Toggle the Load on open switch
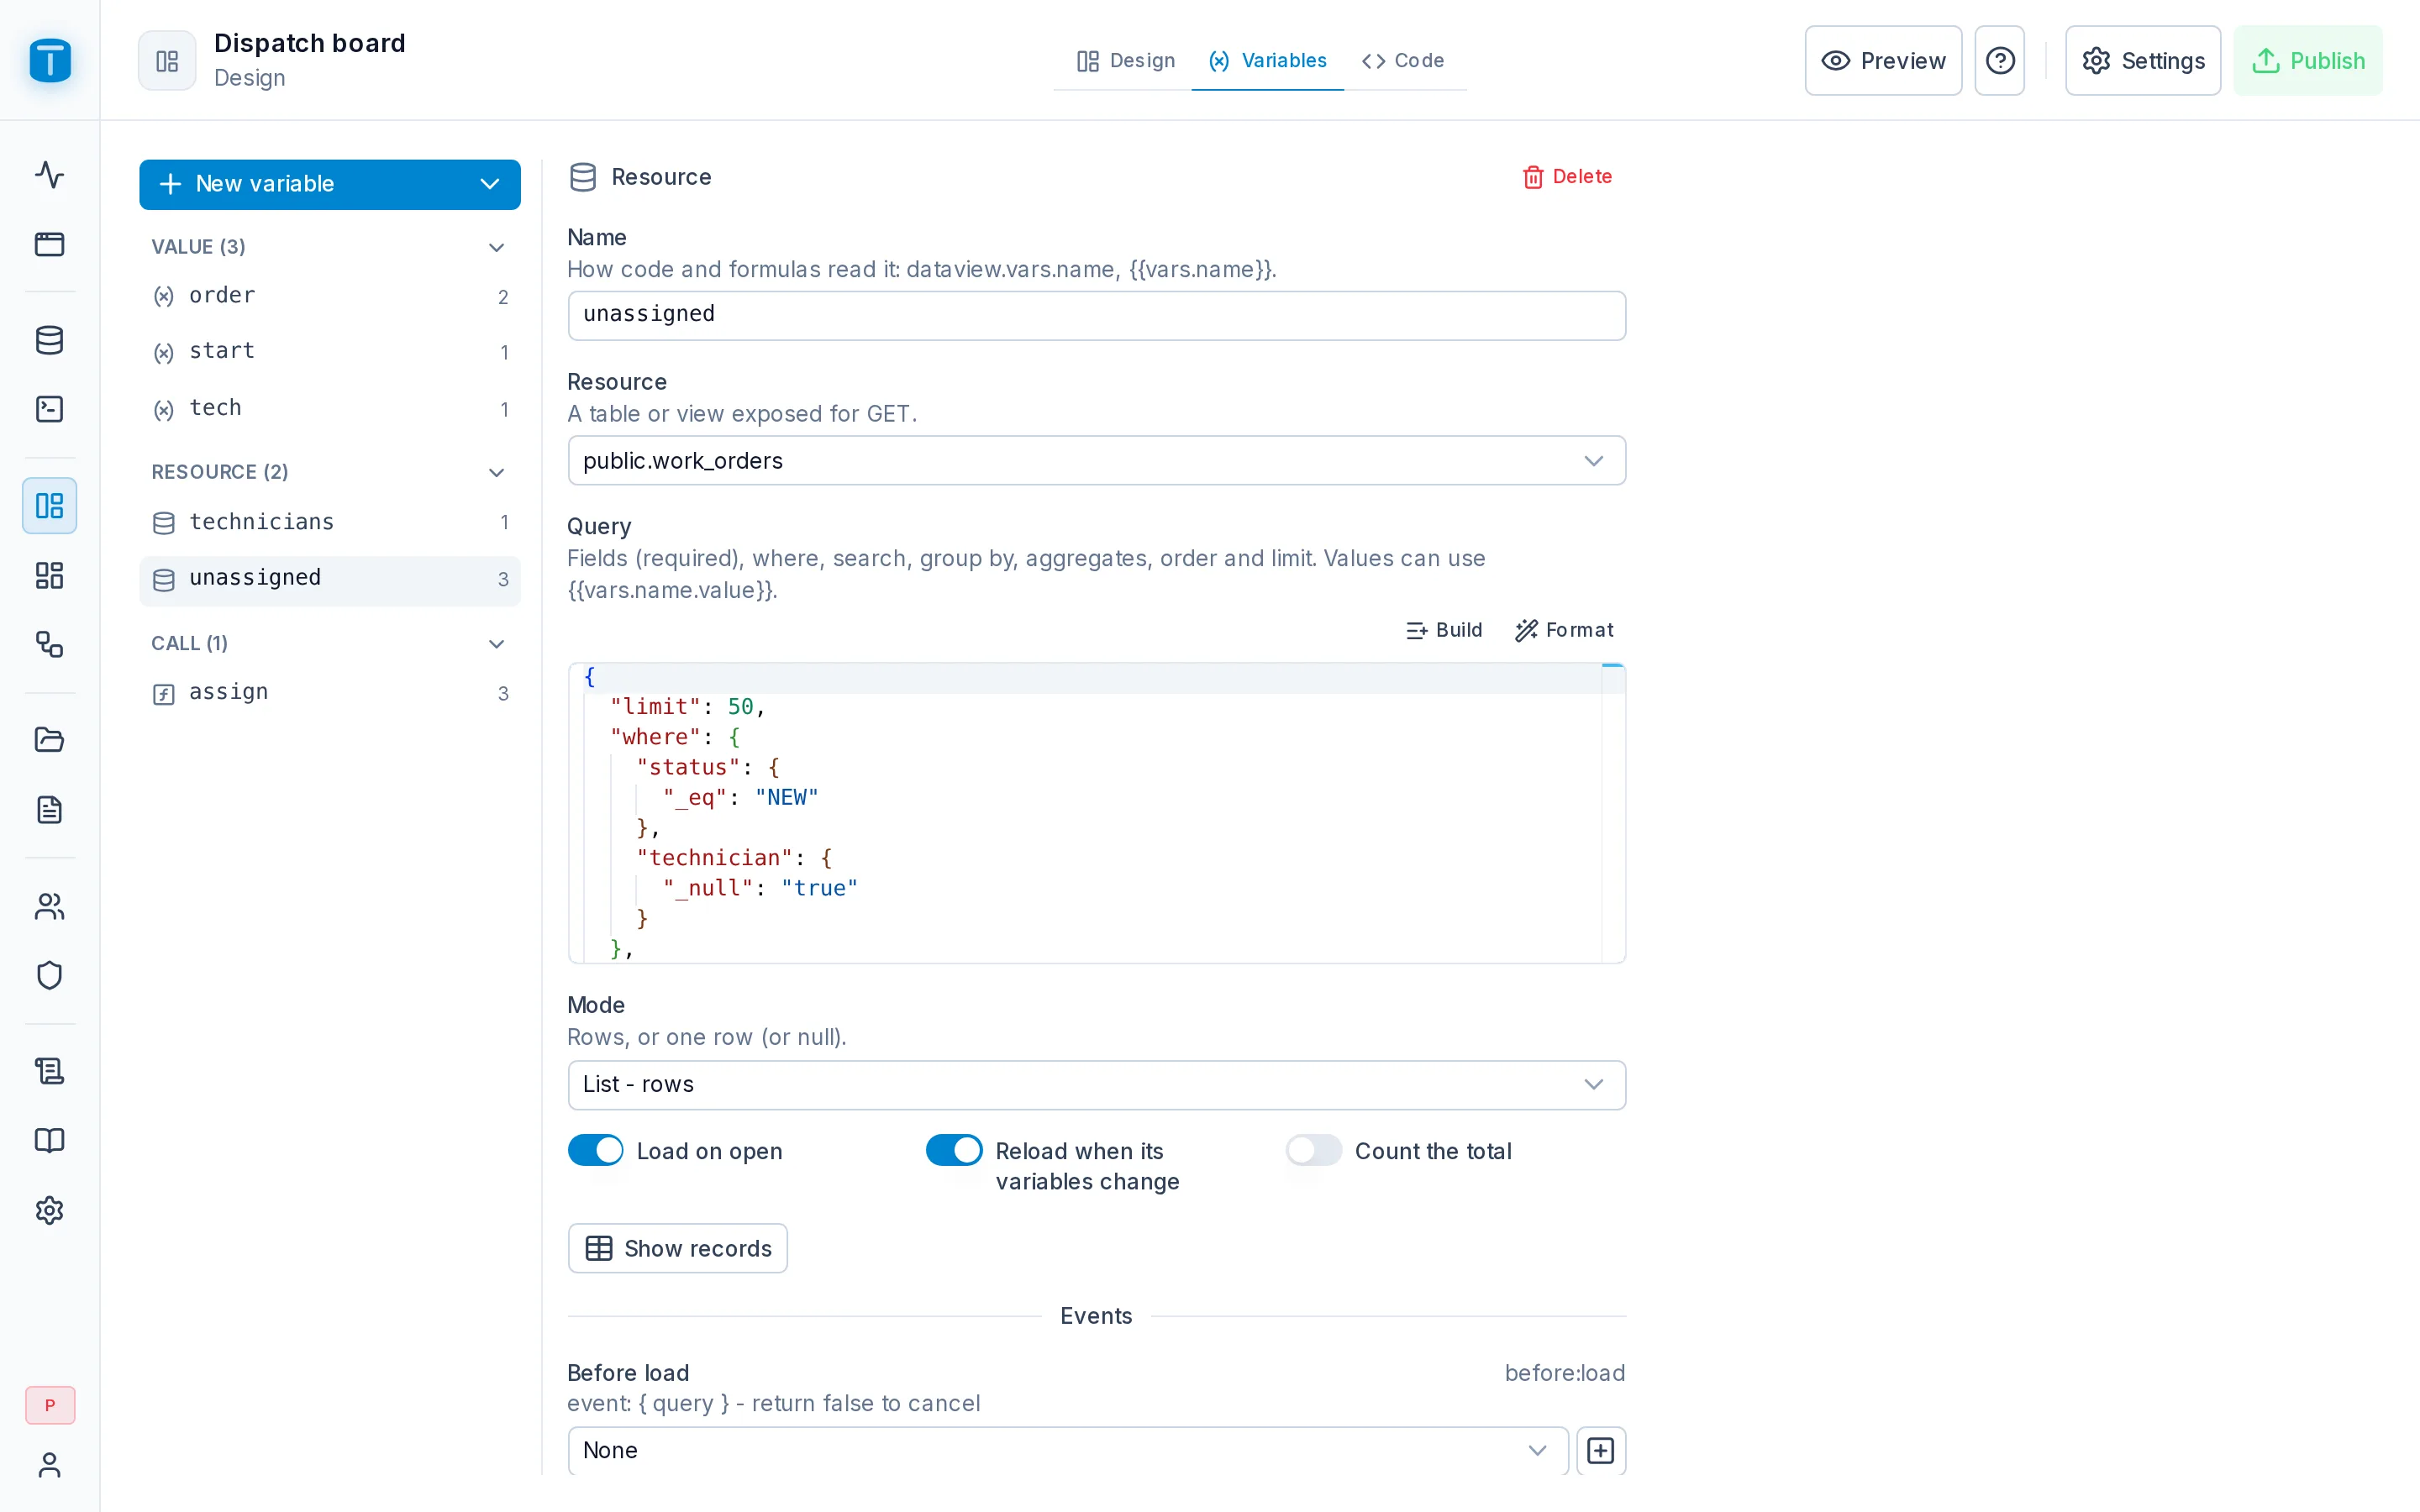Viewport: 2420px width, 1512px height. click(x=595, y=1151)
